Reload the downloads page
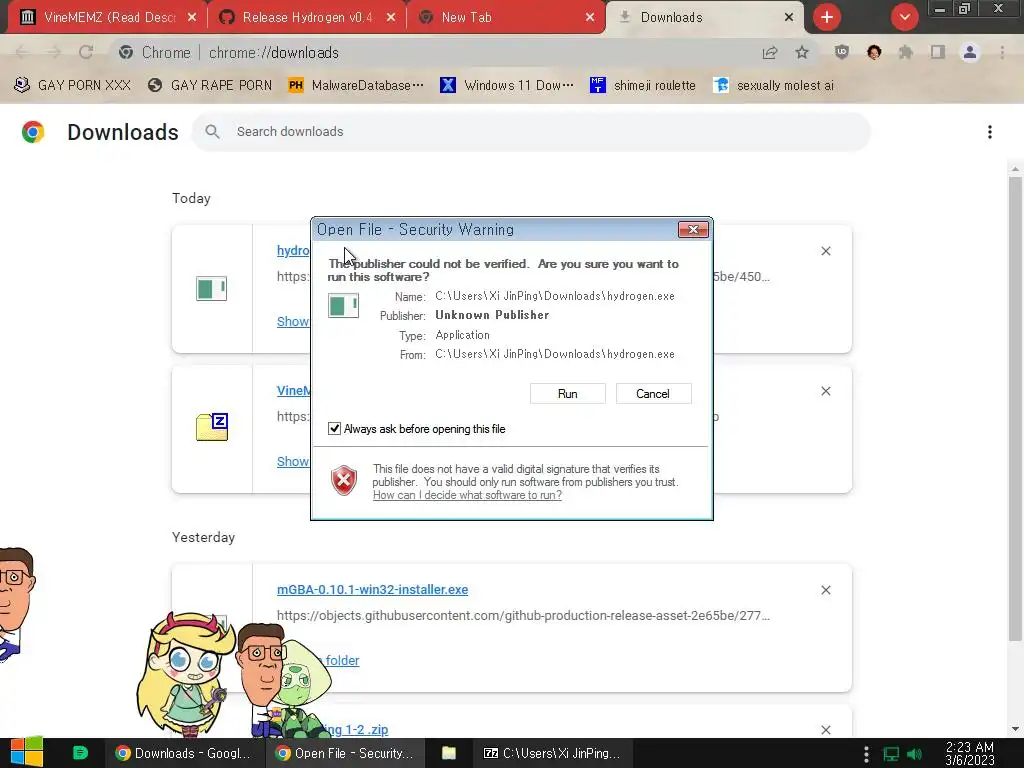Viewport: 1024px width, 768px height. pyautogui.click(x=86, y=52)
